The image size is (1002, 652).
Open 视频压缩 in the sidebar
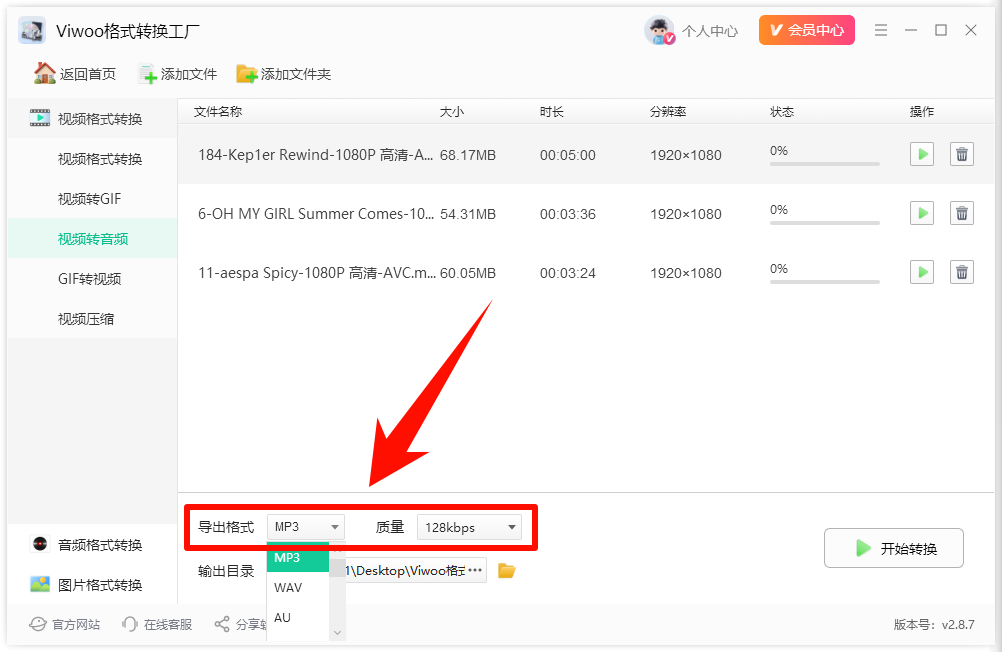86,318
